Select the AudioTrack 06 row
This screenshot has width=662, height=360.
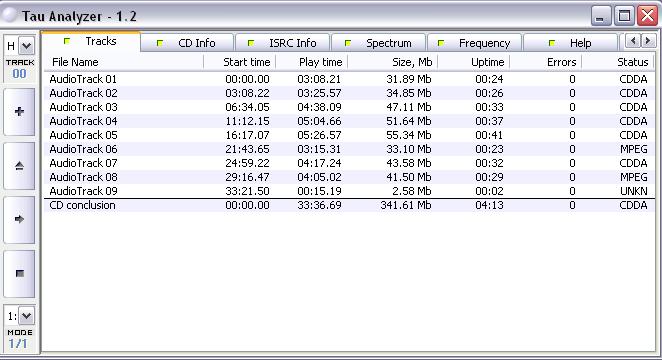(x=349, y=149)
